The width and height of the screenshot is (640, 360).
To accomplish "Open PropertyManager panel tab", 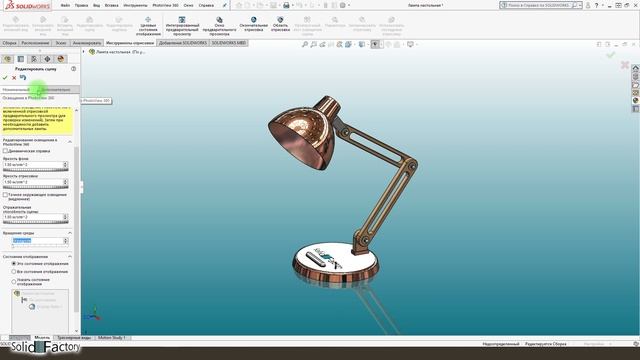I will click(21, 59).
